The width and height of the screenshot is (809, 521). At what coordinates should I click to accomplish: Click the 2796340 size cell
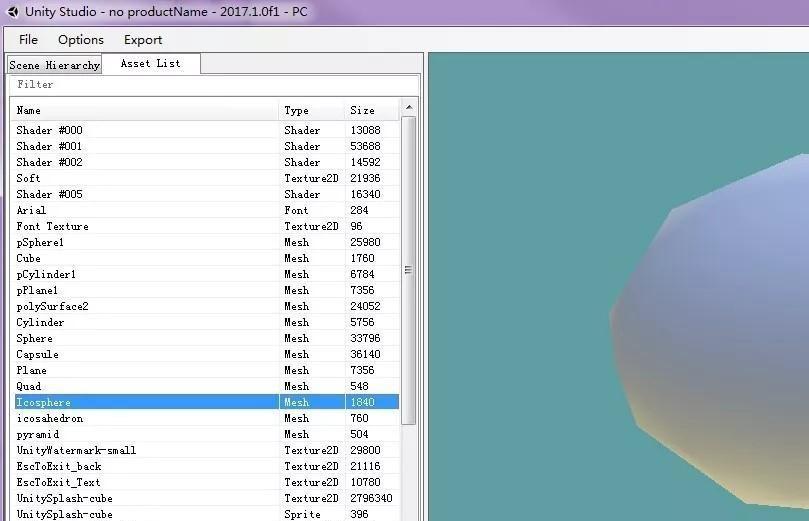click(371, 498)
